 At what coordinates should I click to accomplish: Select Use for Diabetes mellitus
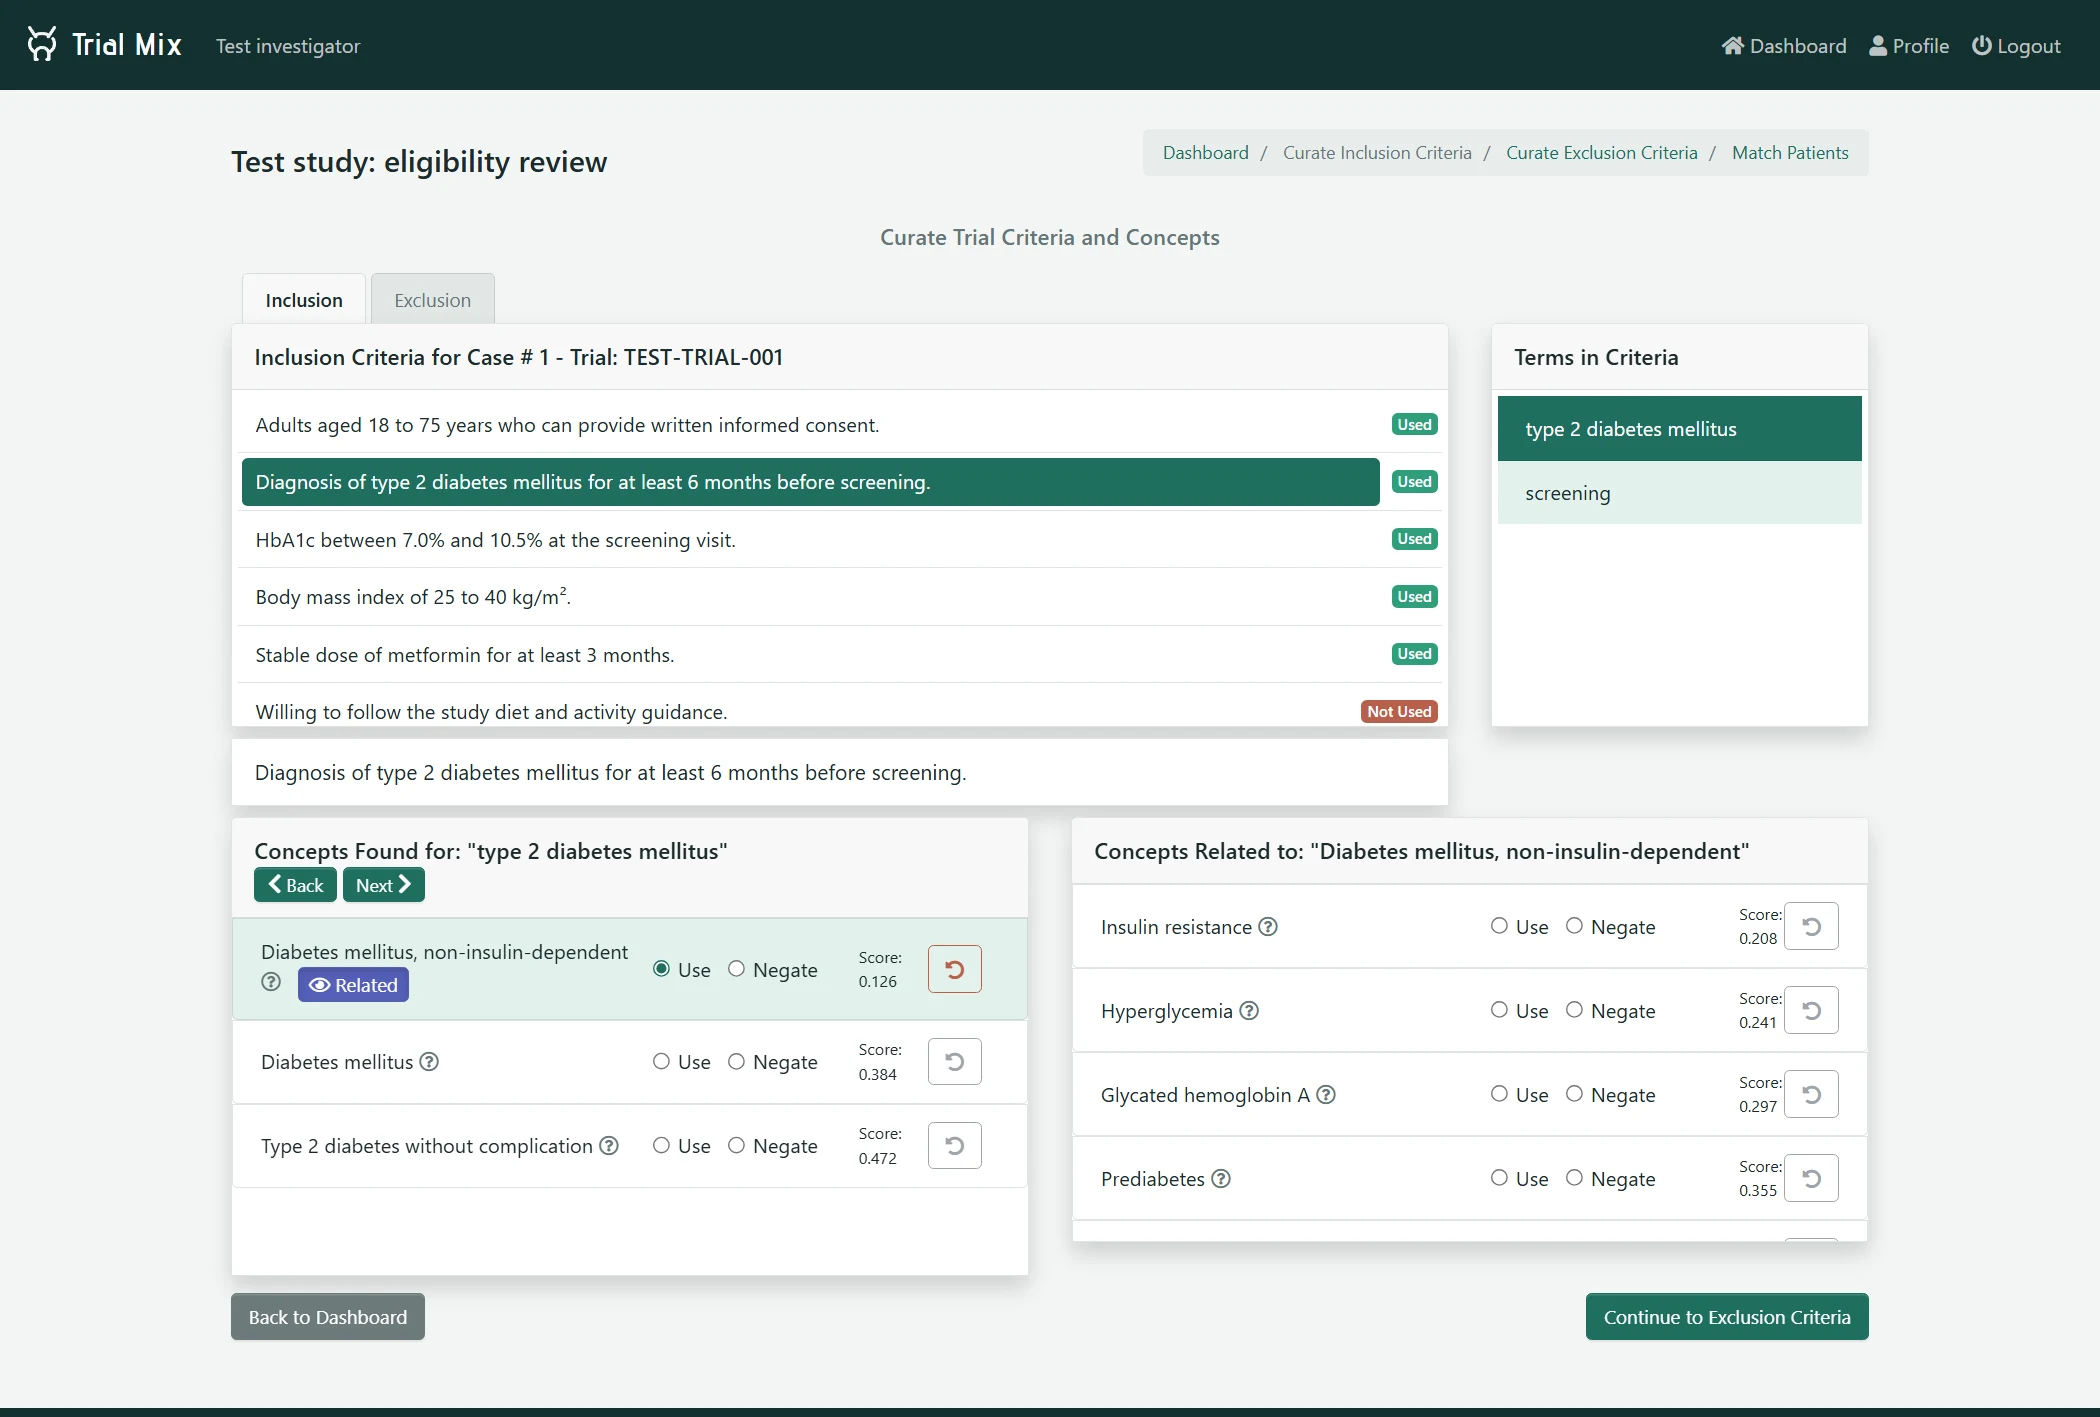click(x=661, y=1061)
